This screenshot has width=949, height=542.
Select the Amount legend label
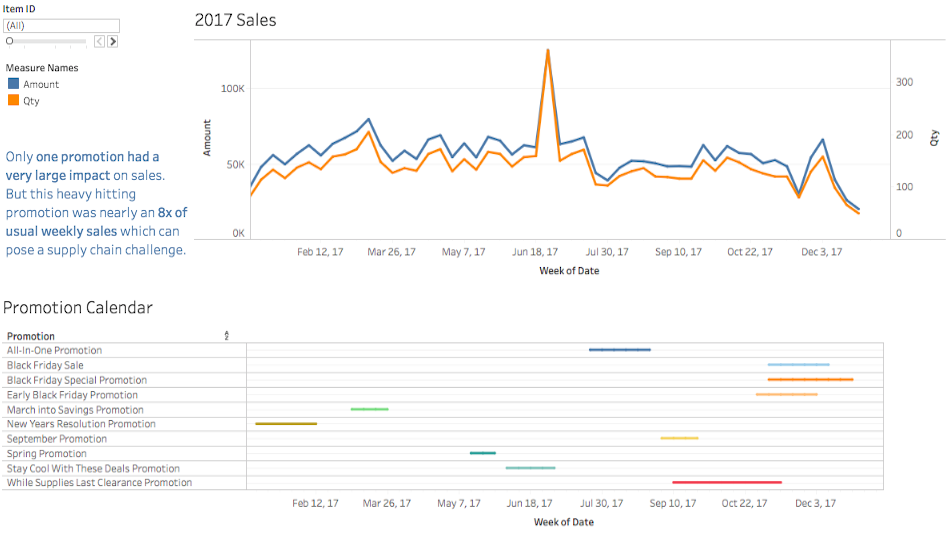pyautogui.click(x=41, y=84)
